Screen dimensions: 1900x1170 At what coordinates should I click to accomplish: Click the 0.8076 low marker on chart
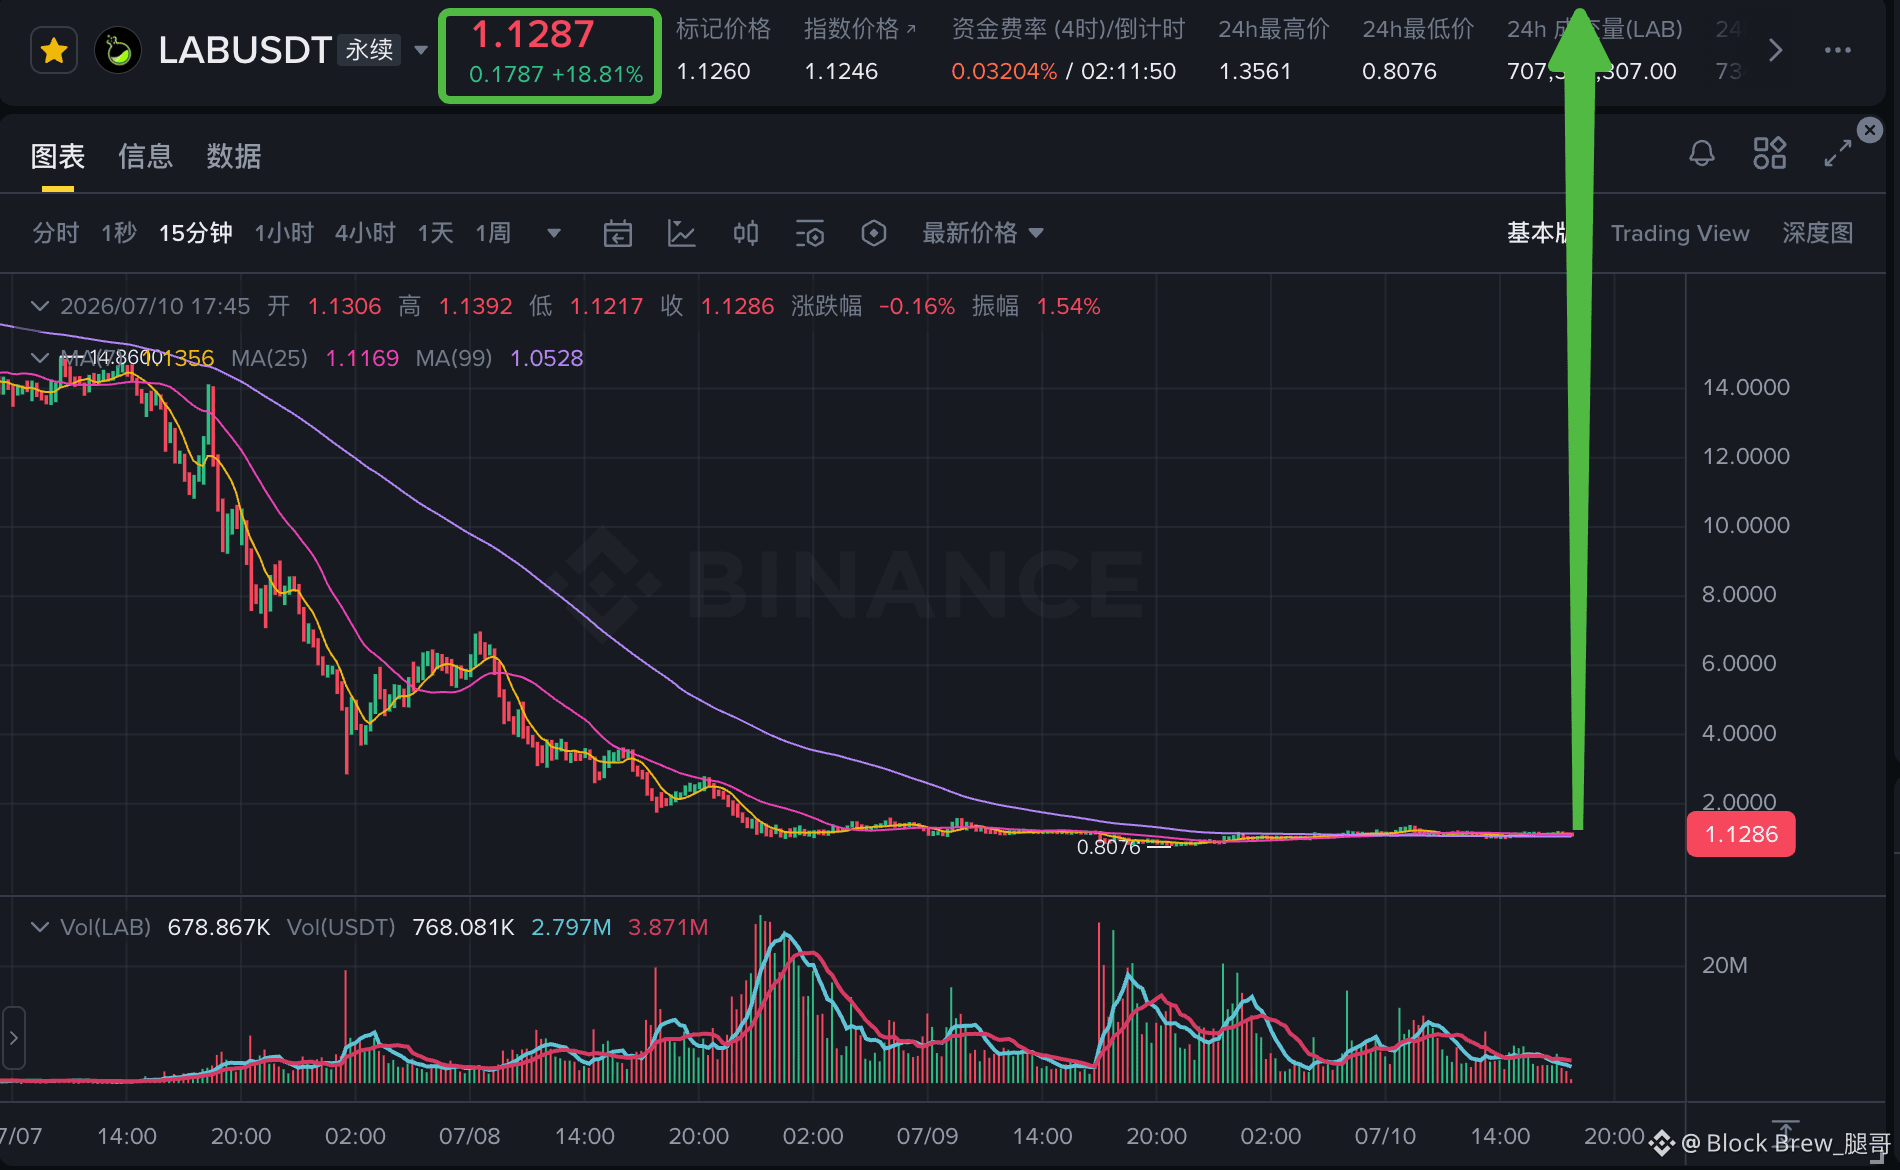1108,847
